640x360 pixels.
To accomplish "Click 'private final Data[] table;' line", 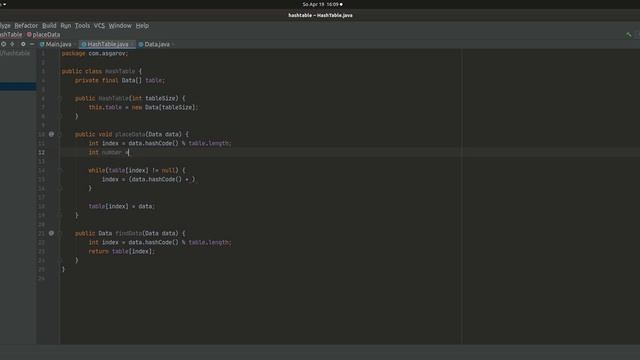I will 120,80.
